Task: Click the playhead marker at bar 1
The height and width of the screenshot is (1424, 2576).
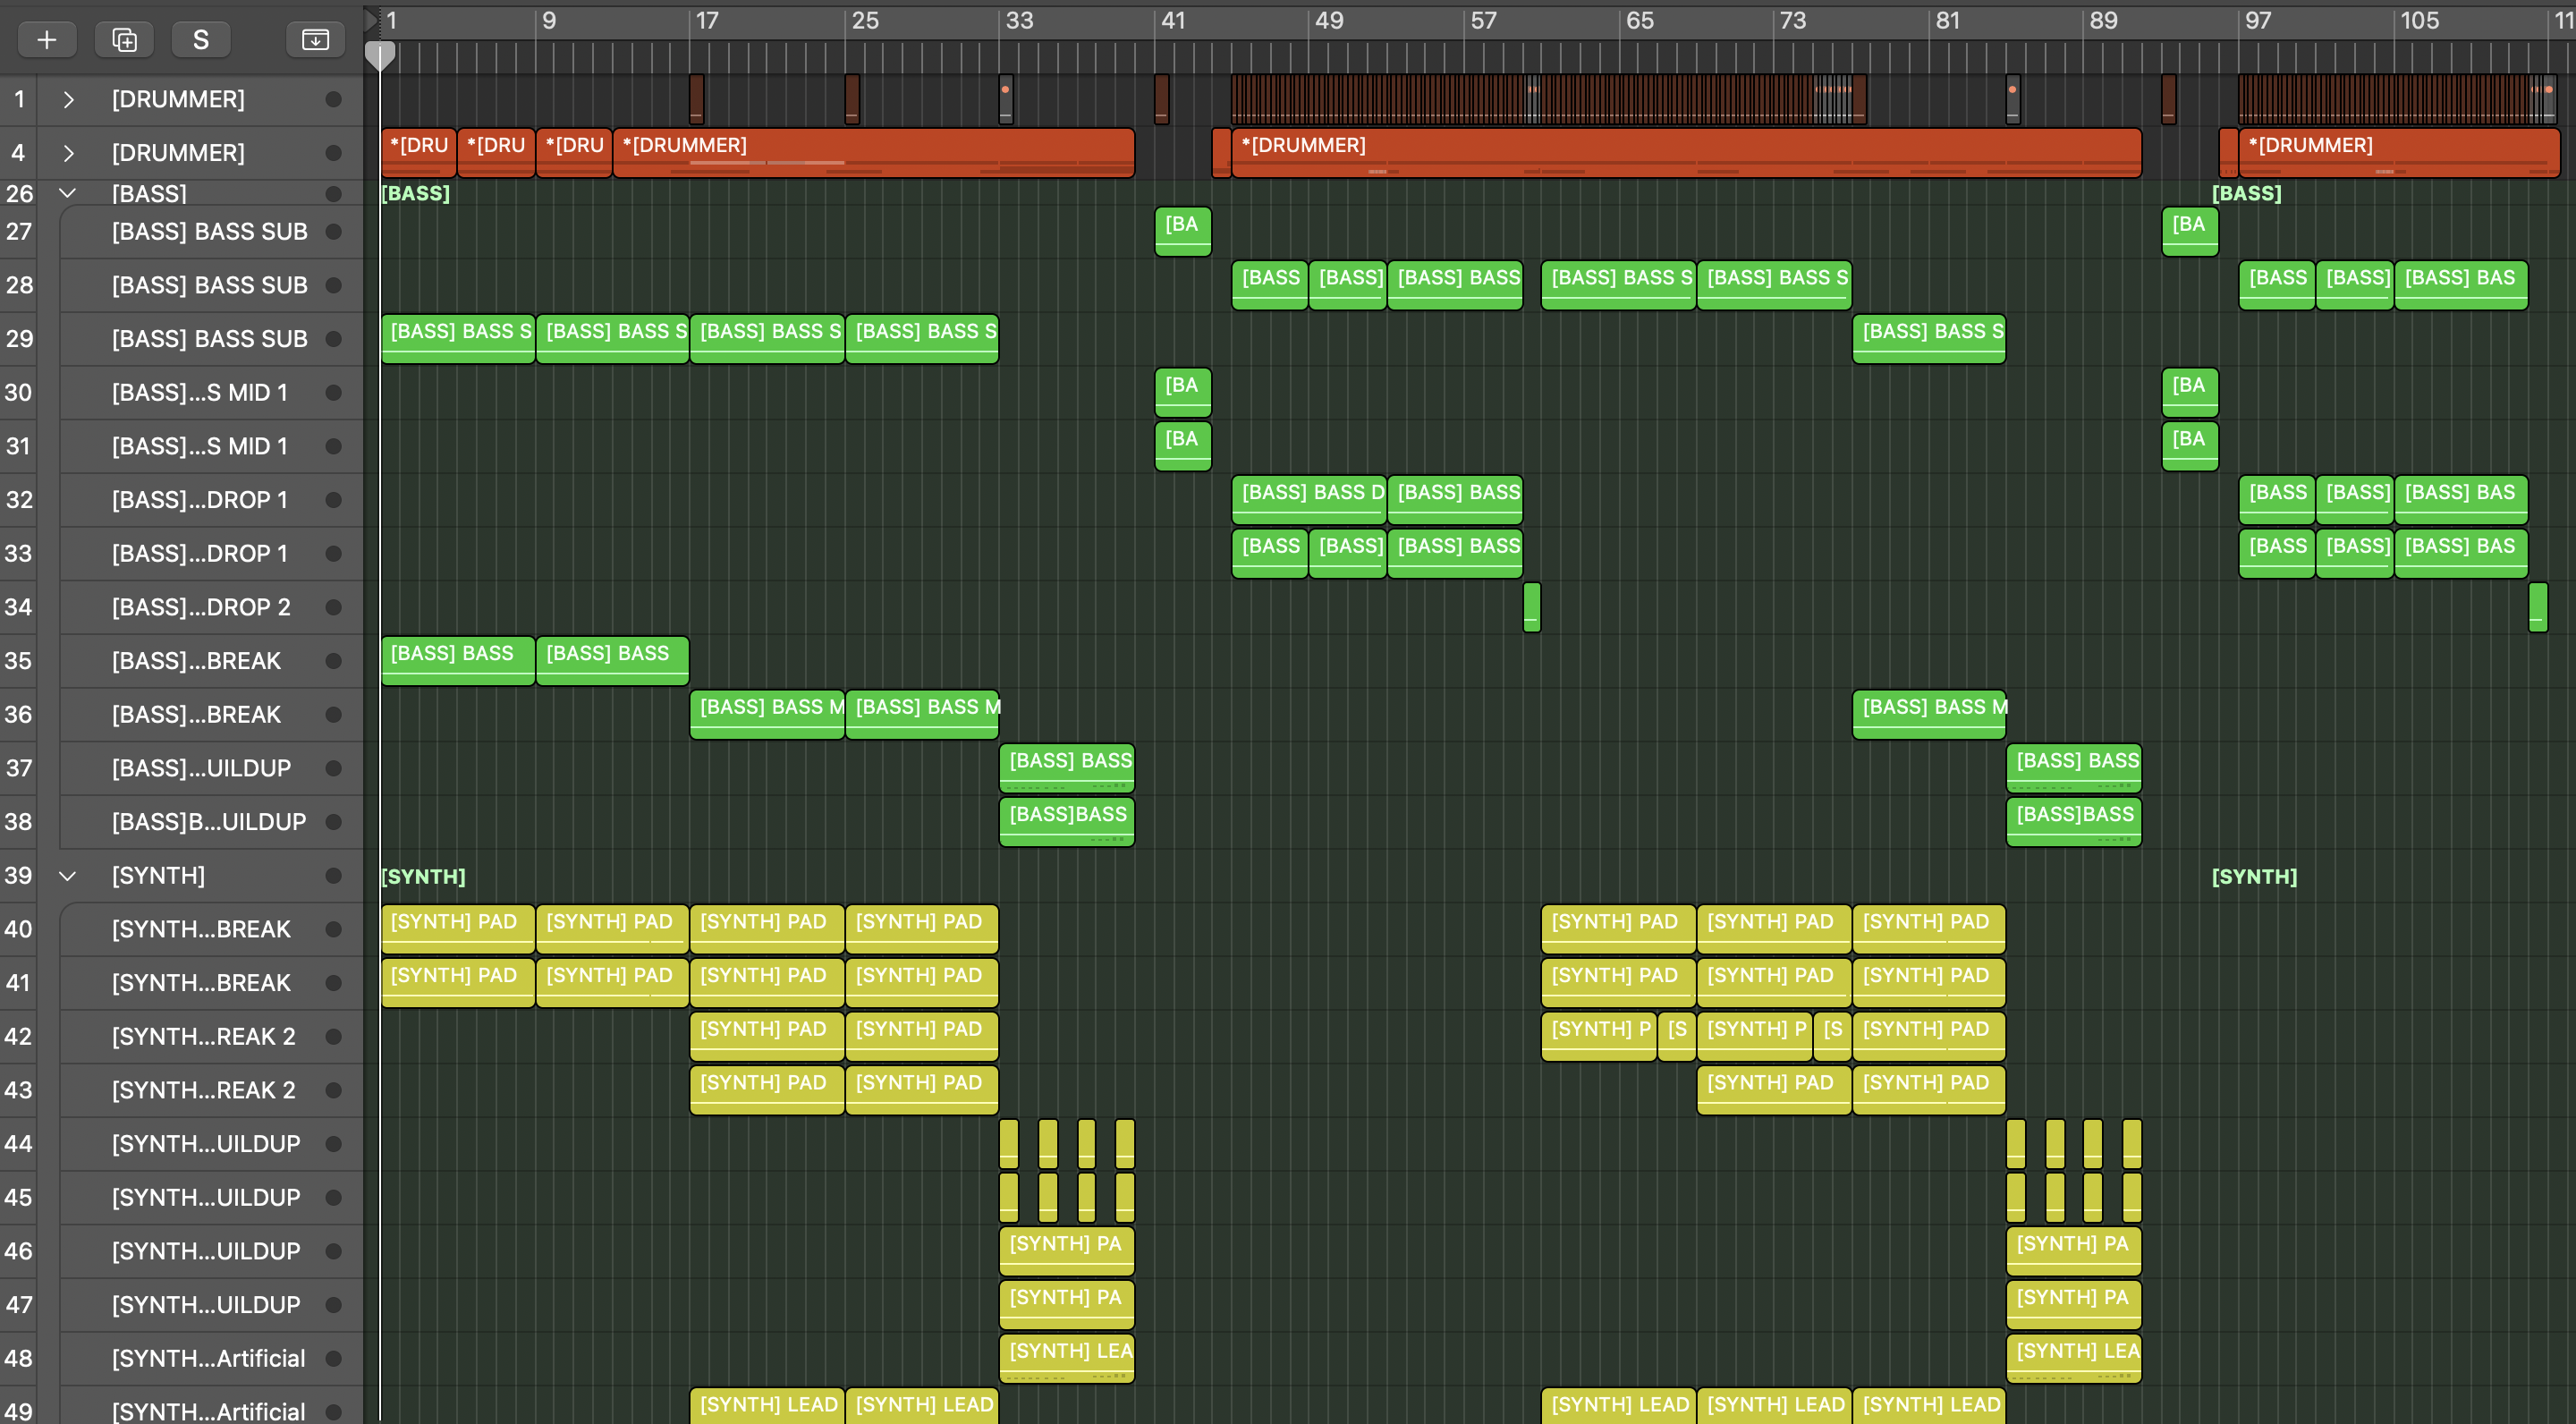Action: click(380, 56)
